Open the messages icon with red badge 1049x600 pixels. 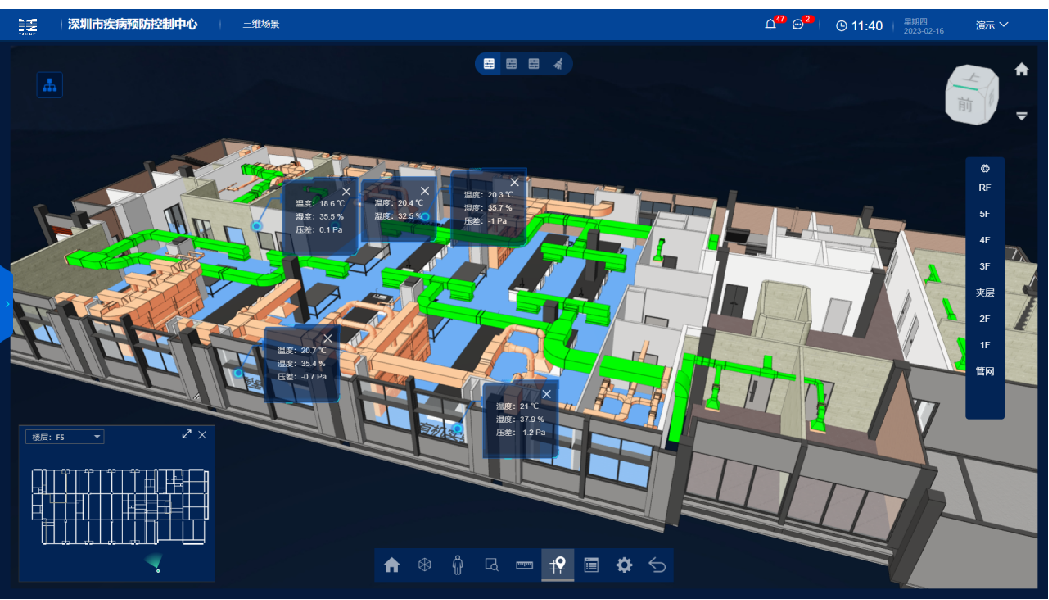(798, 25)
